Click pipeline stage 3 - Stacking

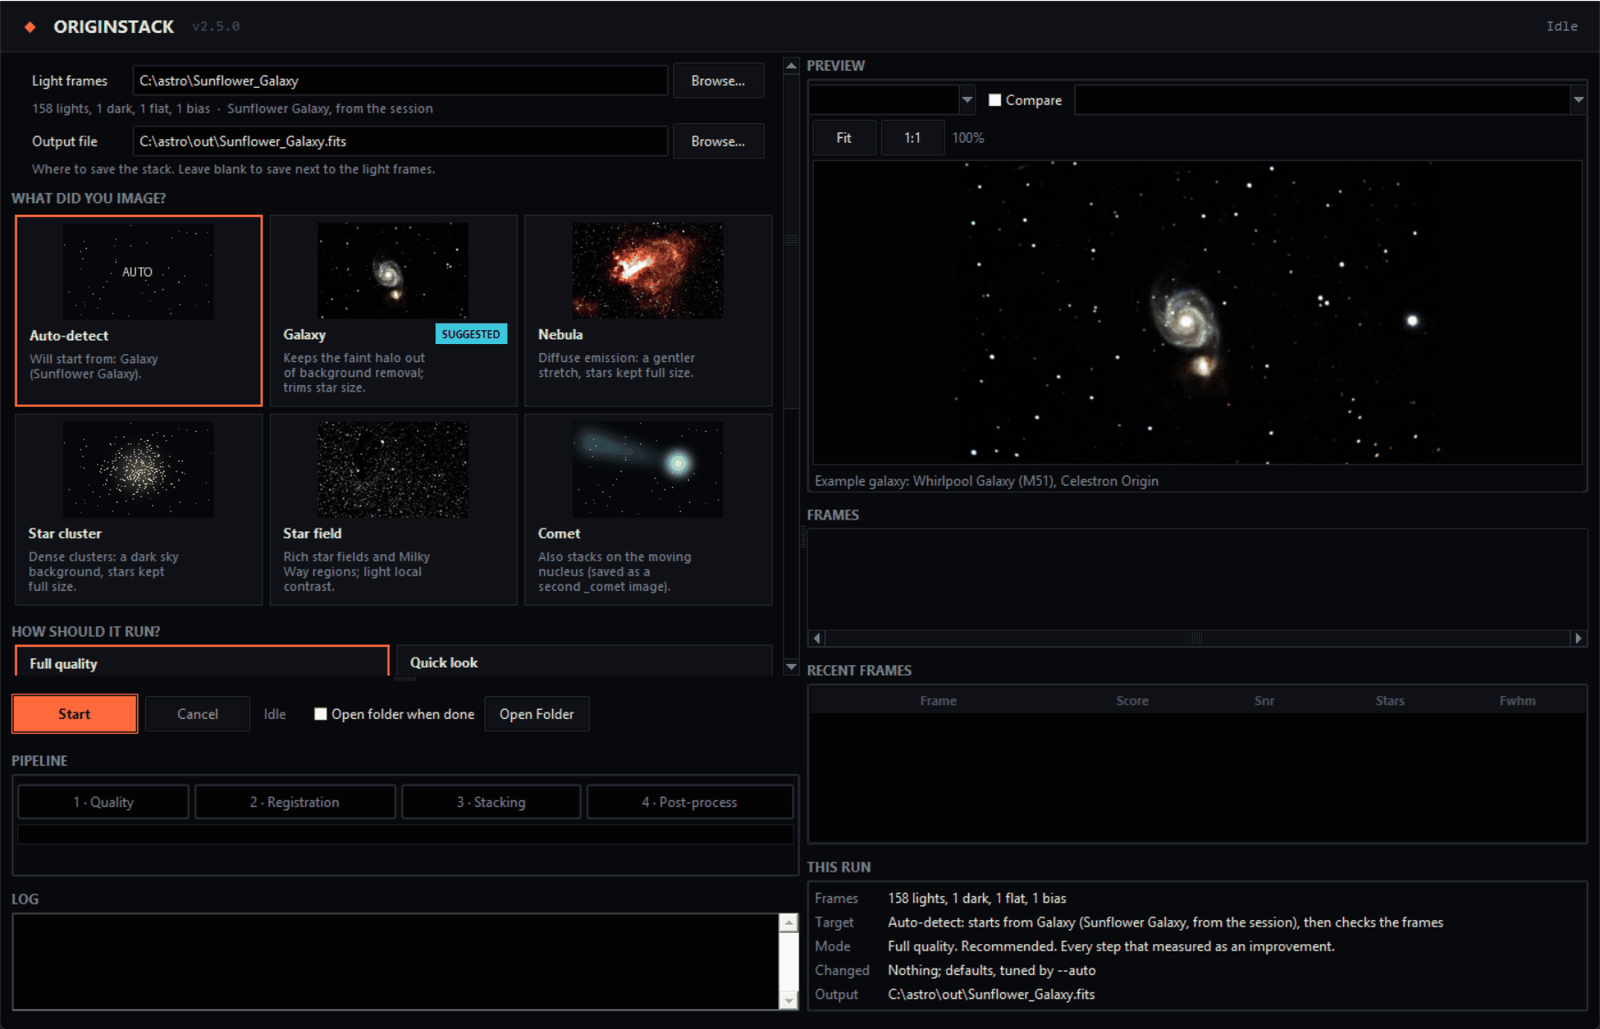[x=491, y=802]
